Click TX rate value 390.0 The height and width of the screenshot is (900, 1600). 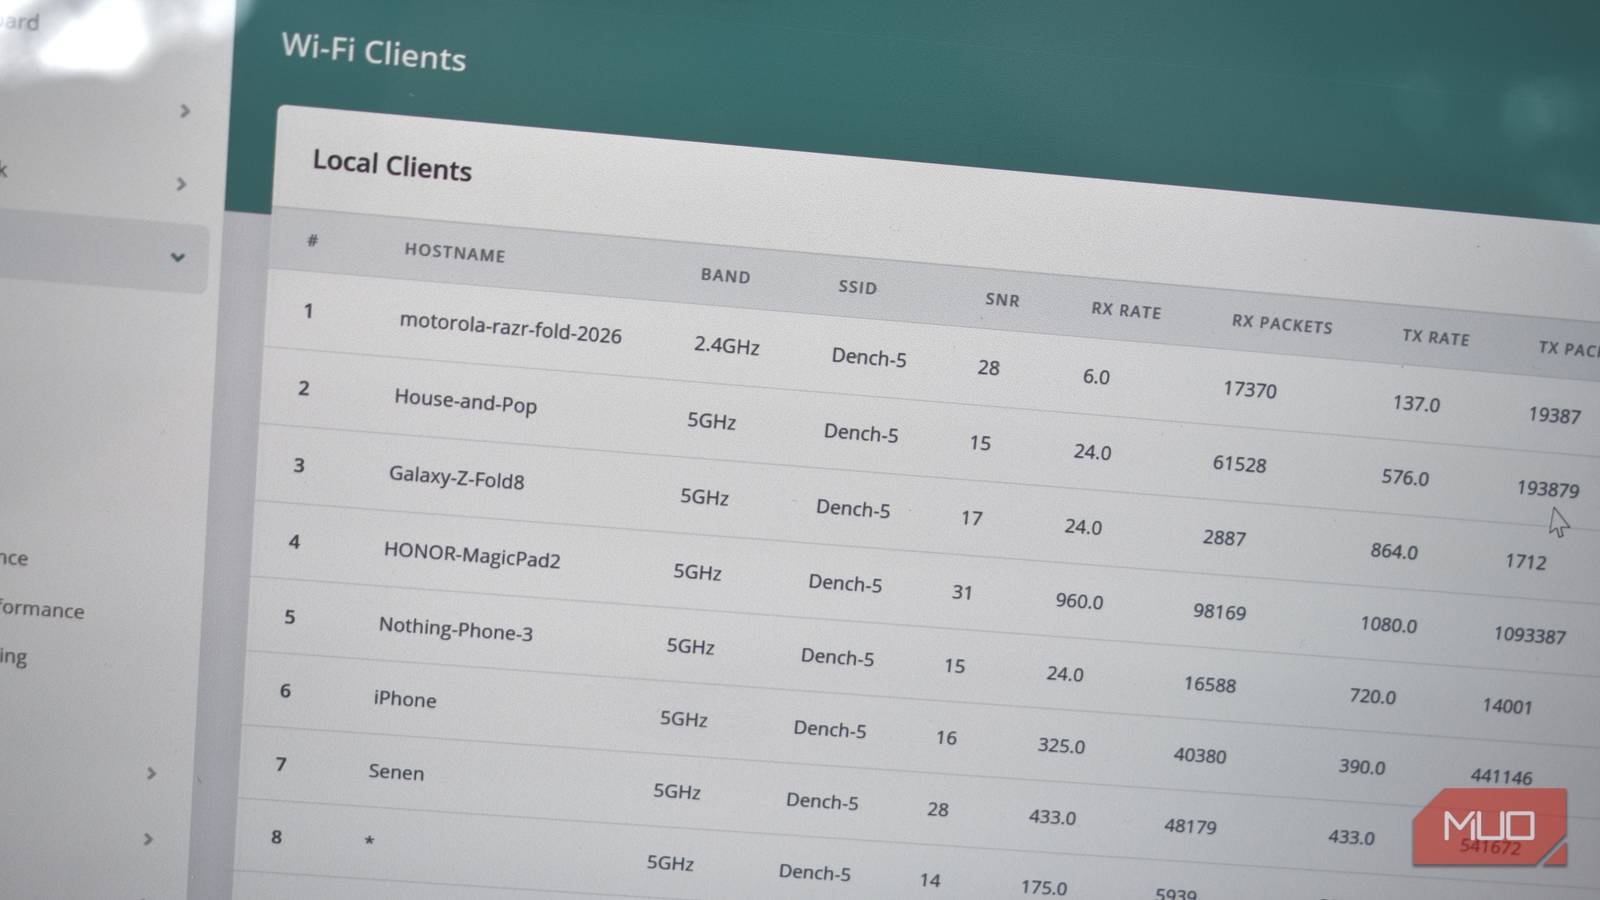[x=1362, y=767]
